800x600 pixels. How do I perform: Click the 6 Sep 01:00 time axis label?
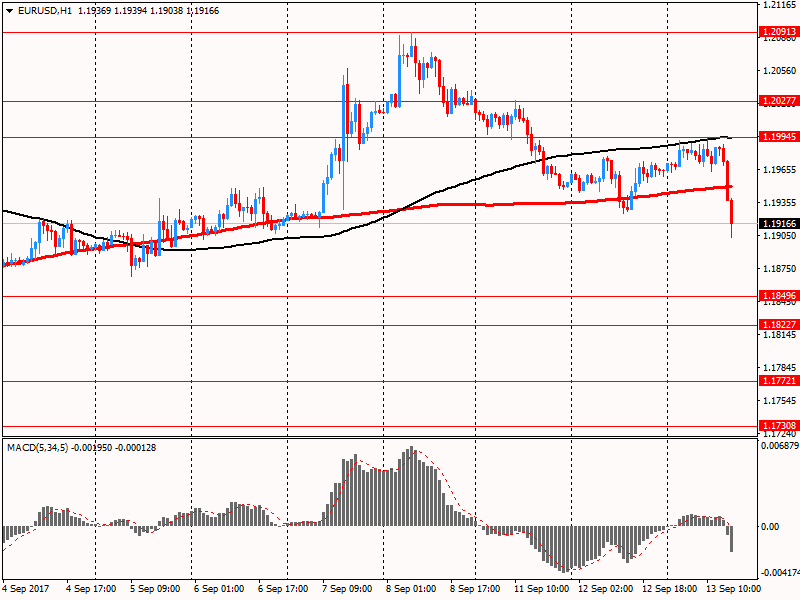point(219,589)
